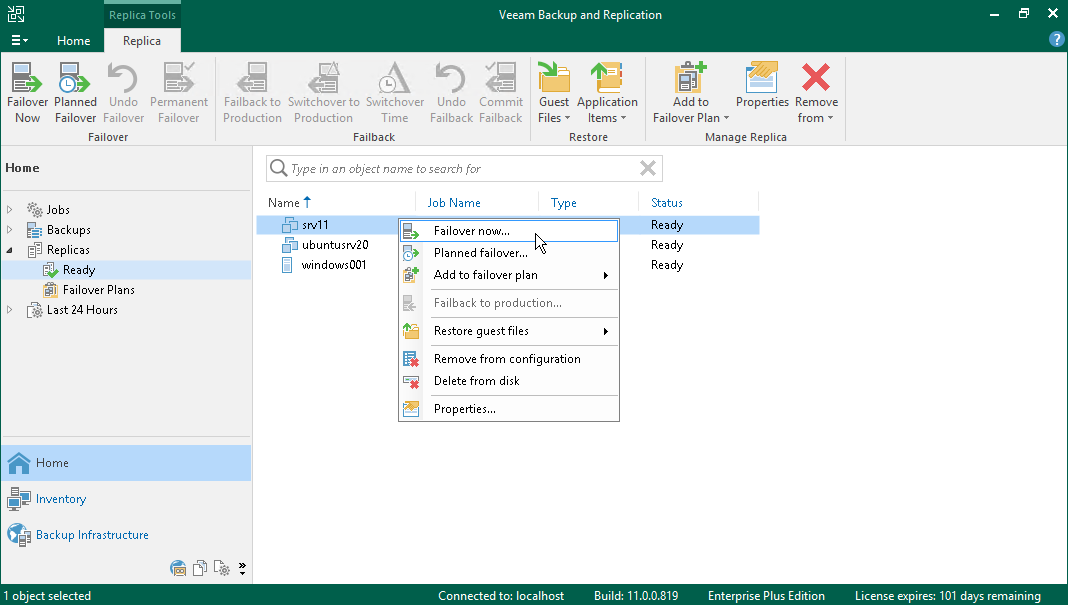Screen dimensions: 1068x605
Task: Click the Veeam application logo icon
Action: (16, 14)
